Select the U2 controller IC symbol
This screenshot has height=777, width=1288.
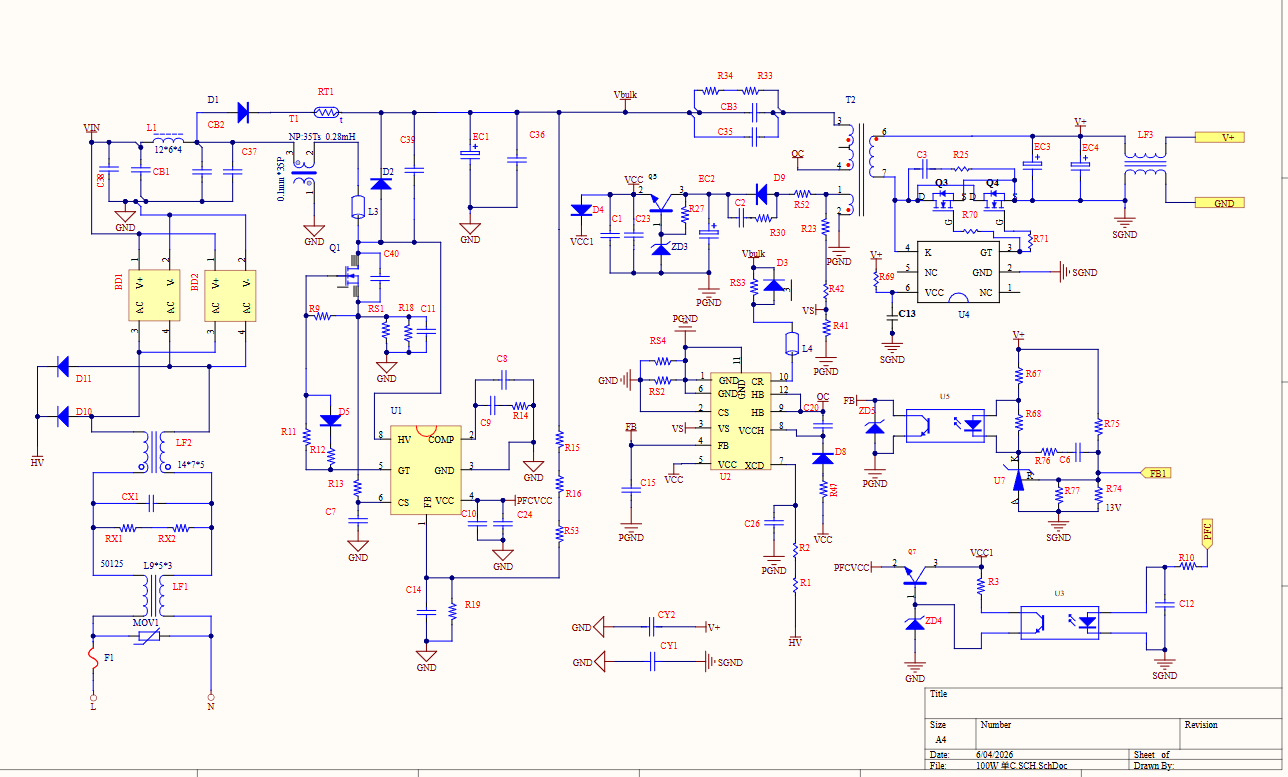741,422
